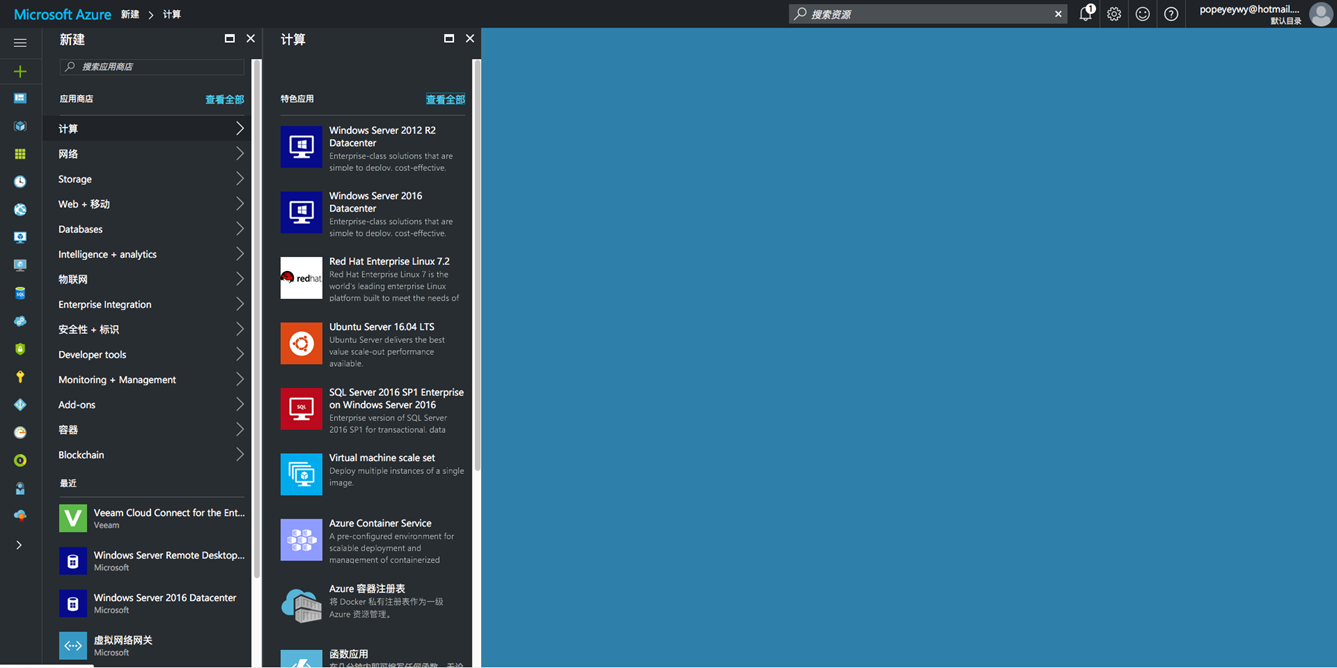Open the Dashboard icon in the sidebar
This screenshot has height=668, width=1337.
[x=20, y=98]
